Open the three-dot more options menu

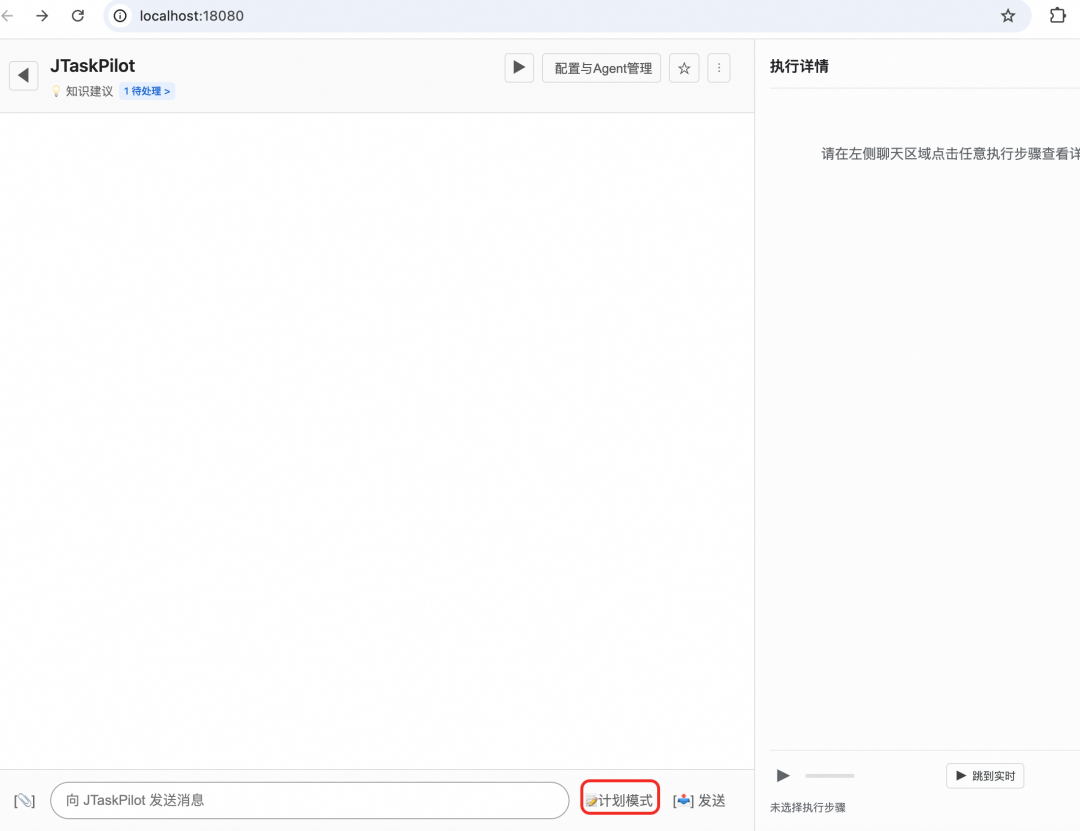(x=719, y=68)
